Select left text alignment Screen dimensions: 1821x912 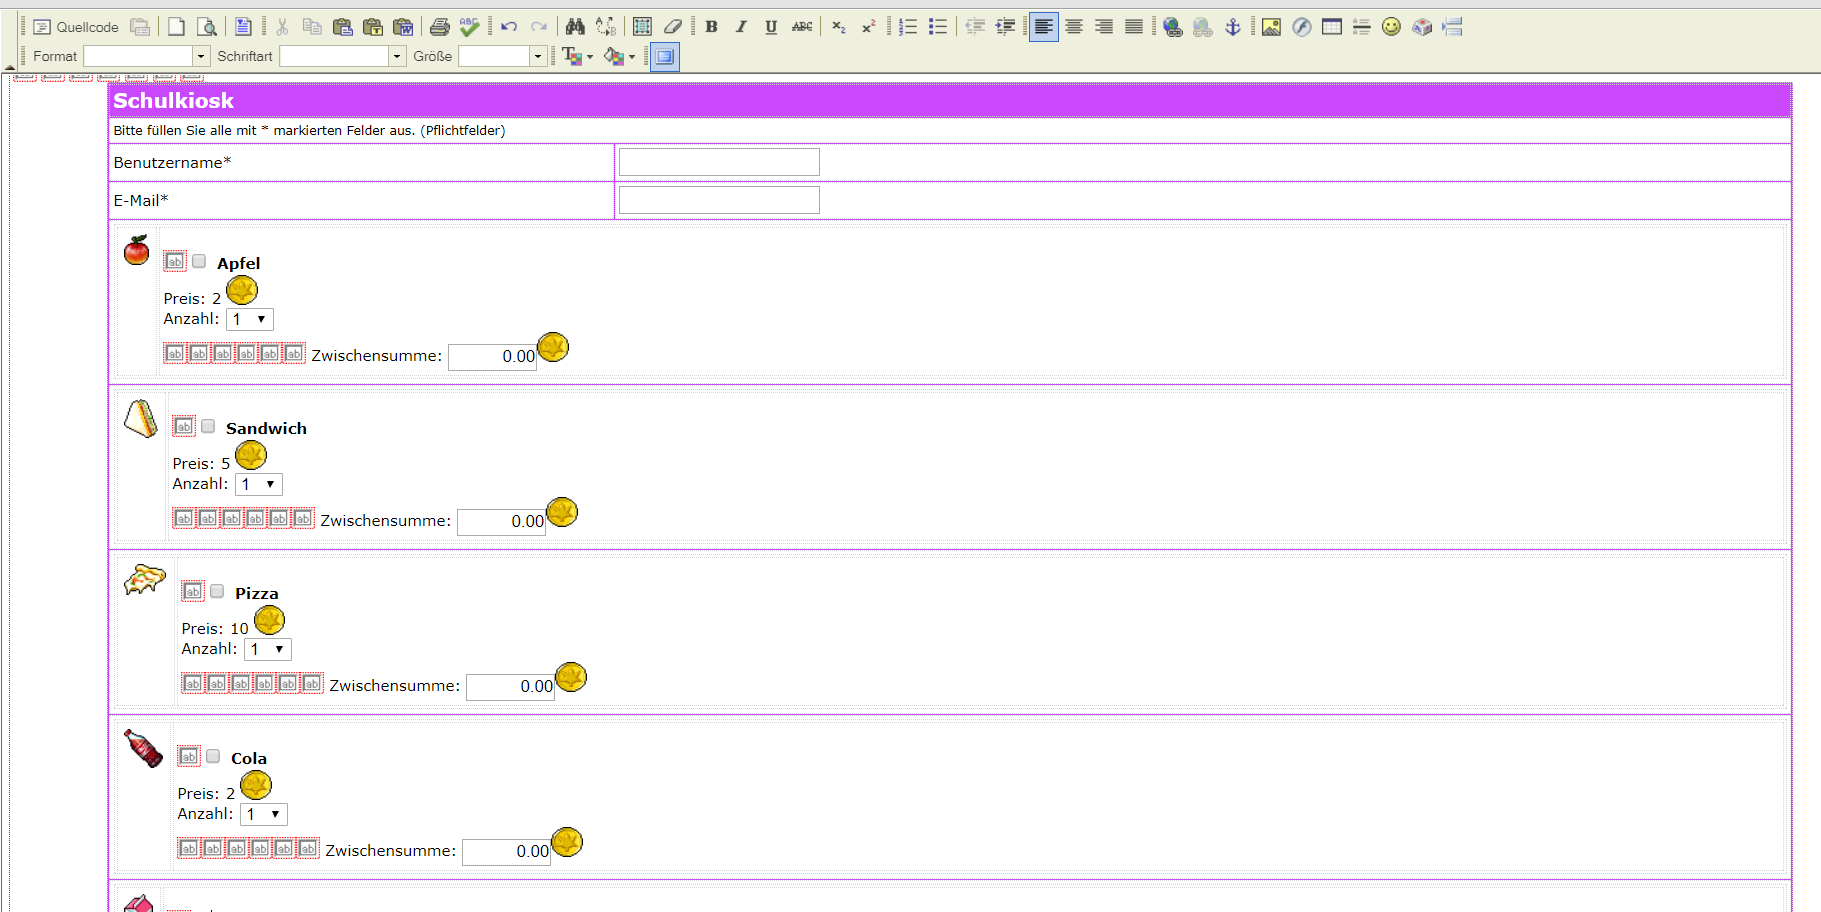tap(1044, 27)
